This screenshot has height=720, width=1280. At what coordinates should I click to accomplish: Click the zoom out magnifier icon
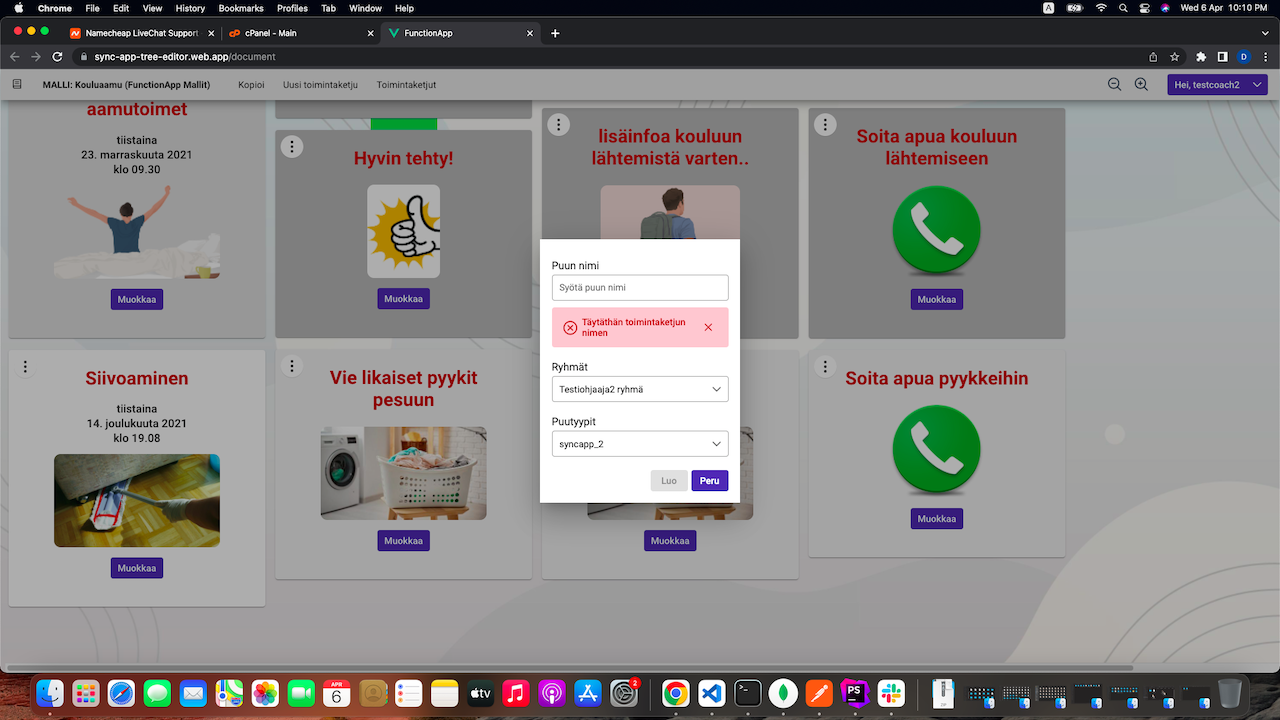[1114, 85]
